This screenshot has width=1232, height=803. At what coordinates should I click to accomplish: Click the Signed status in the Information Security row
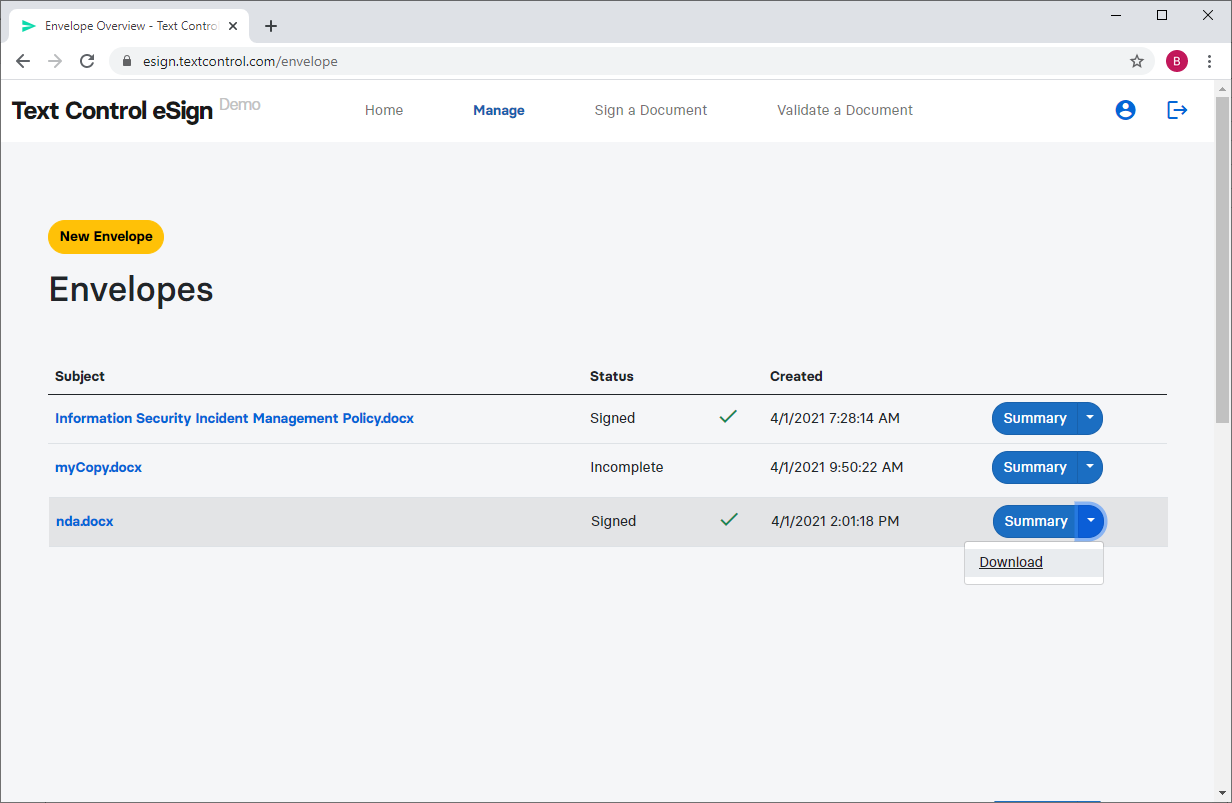612,418
